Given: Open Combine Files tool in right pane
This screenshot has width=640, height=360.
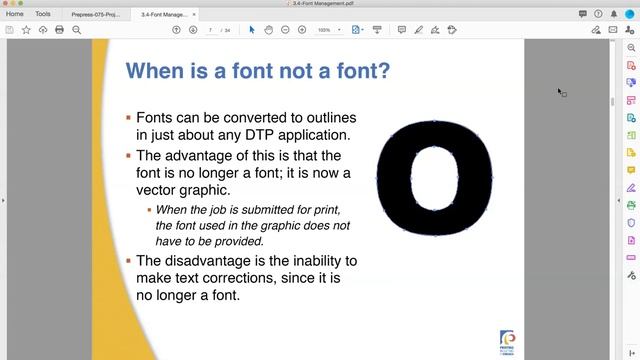Looking at the screenshot, I should (631, 83).
